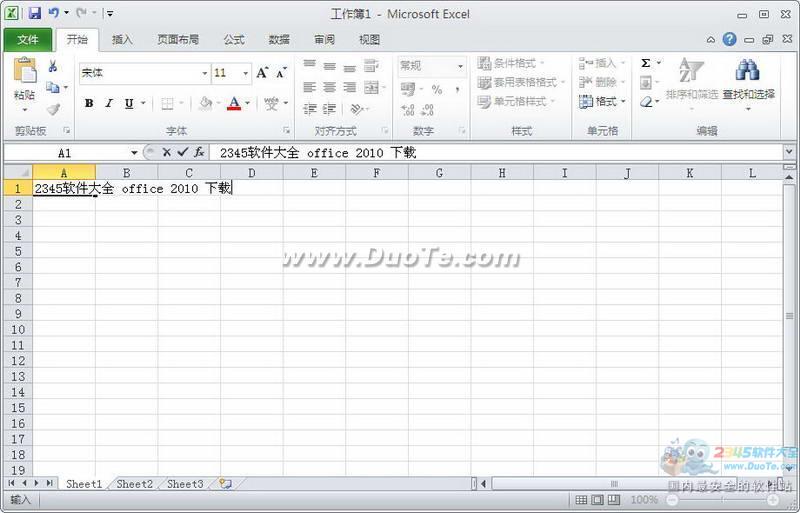This screenshot has width=800, height=513.
Task: Click the merge and center icon
Action: 371,87
